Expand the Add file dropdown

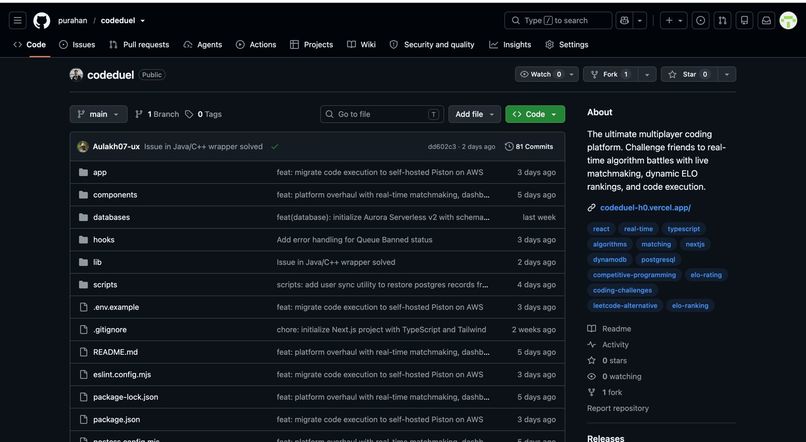pyautogui.click(x=474, y=114)
